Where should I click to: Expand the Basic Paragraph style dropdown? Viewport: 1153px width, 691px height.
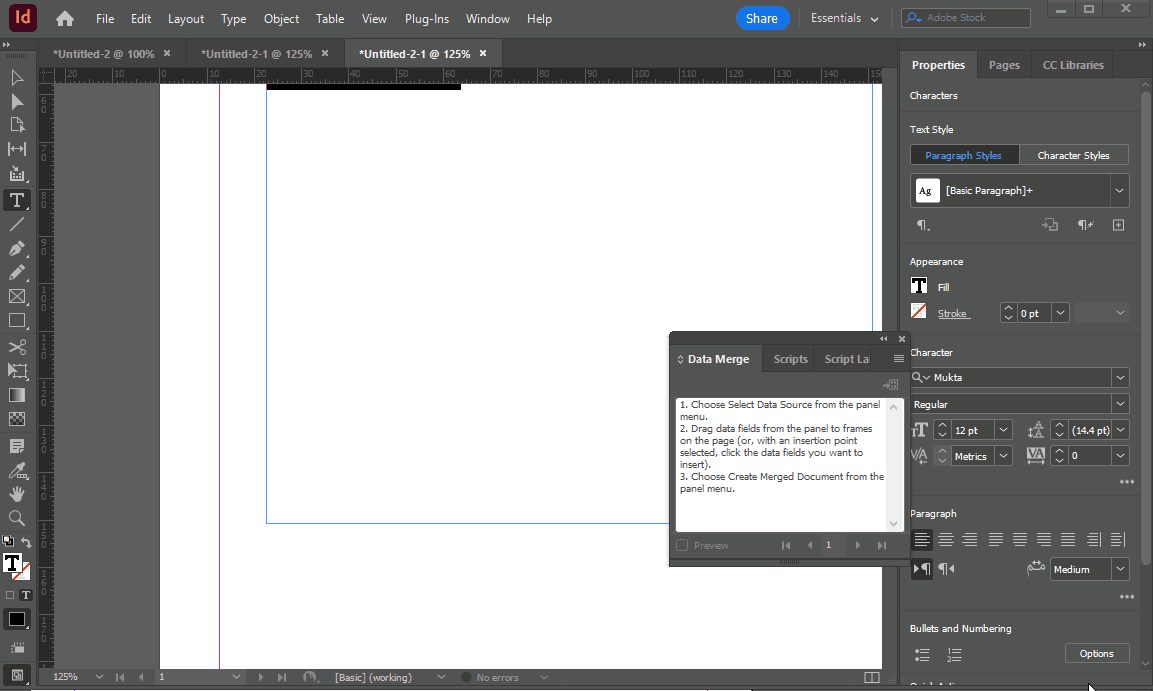1119,190
